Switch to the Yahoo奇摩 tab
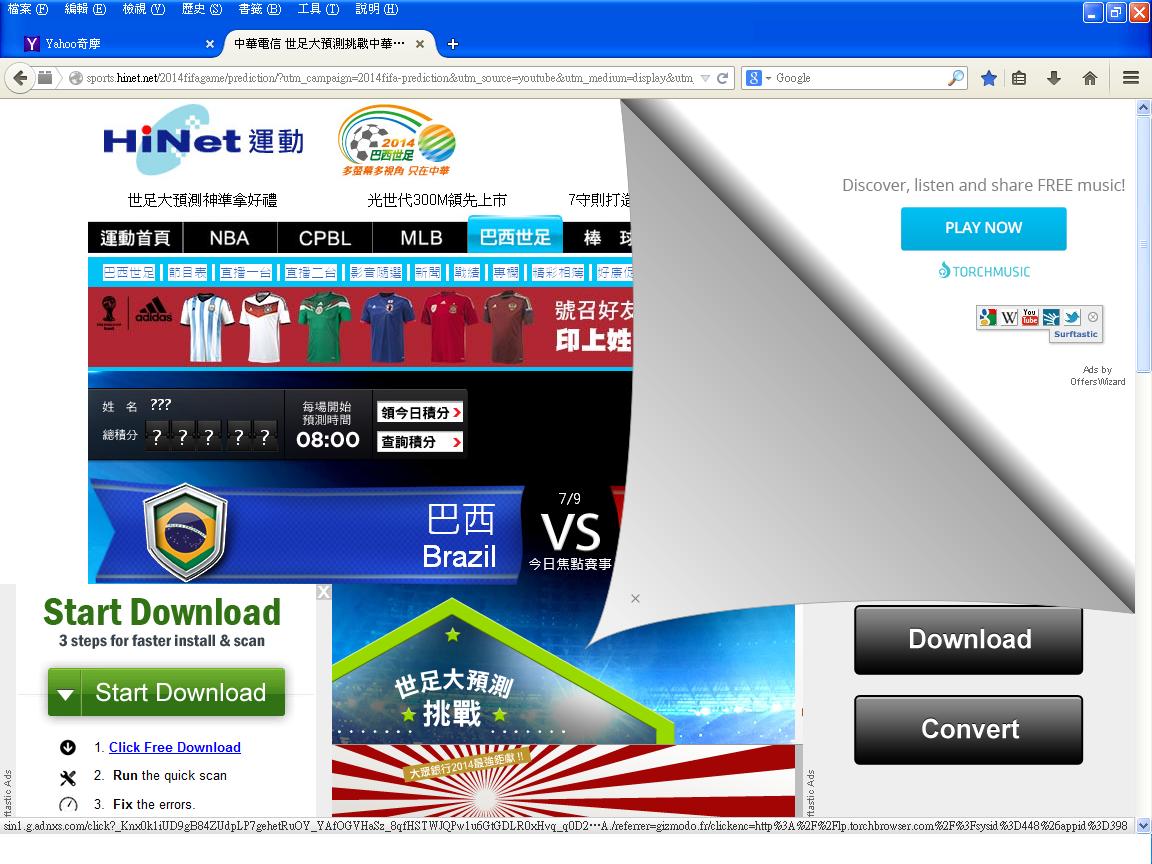The height and width of the screenshot is (864, 1152). coord(118,44)
